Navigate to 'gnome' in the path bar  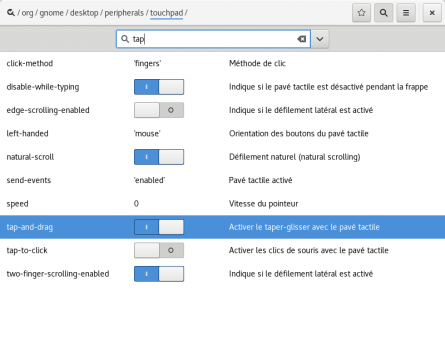51,13
